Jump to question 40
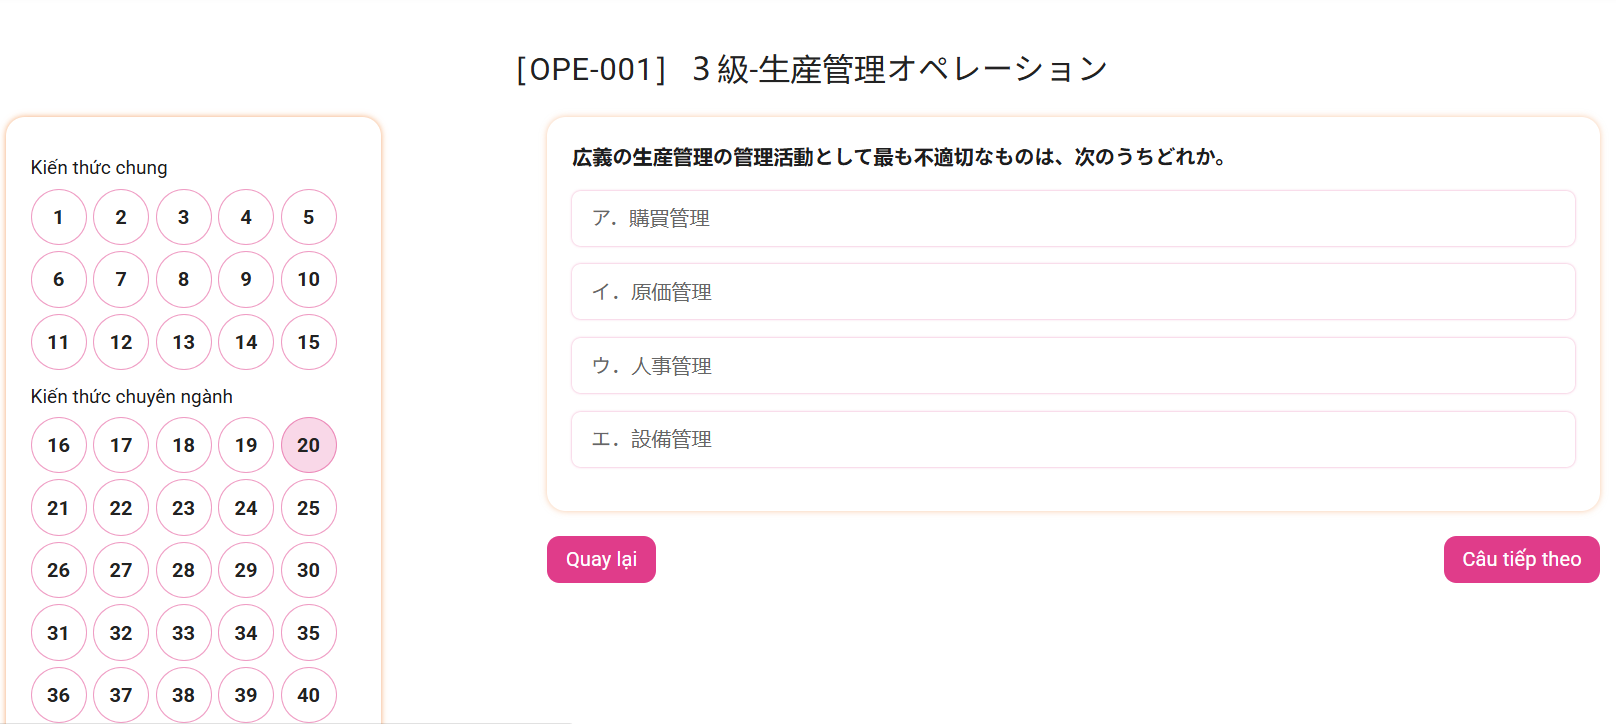 tap(309, 695)
